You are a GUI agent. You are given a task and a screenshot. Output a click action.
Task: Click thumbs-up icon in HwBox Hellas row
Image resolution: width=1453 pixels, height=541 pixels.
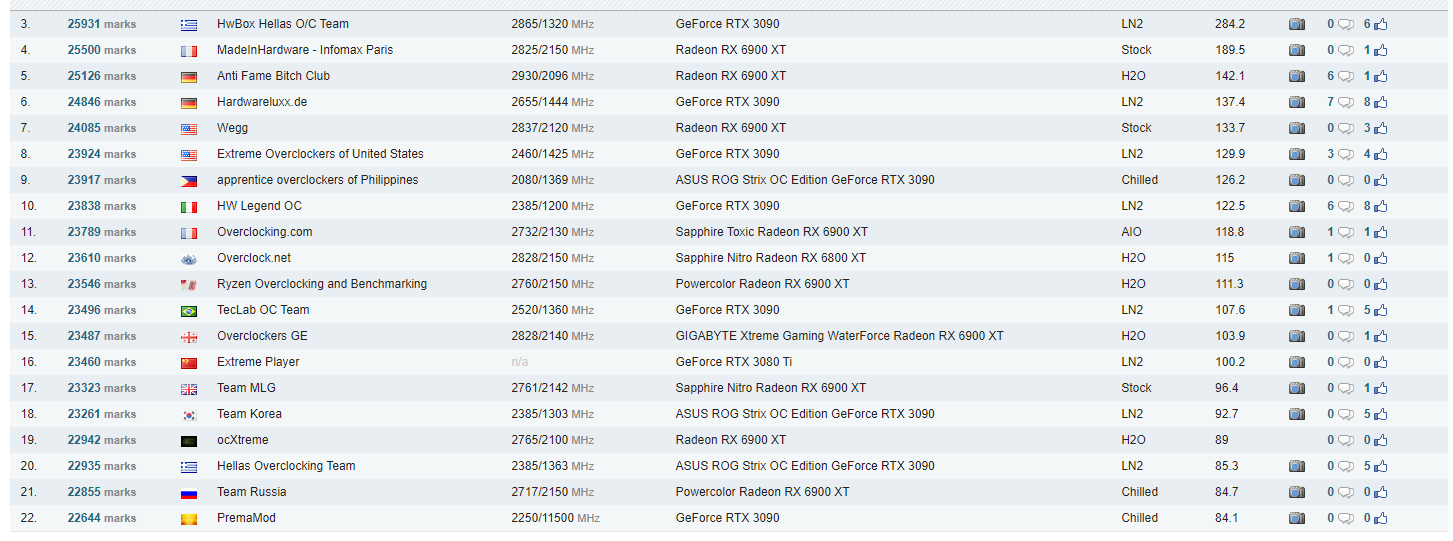[1380, 24]
